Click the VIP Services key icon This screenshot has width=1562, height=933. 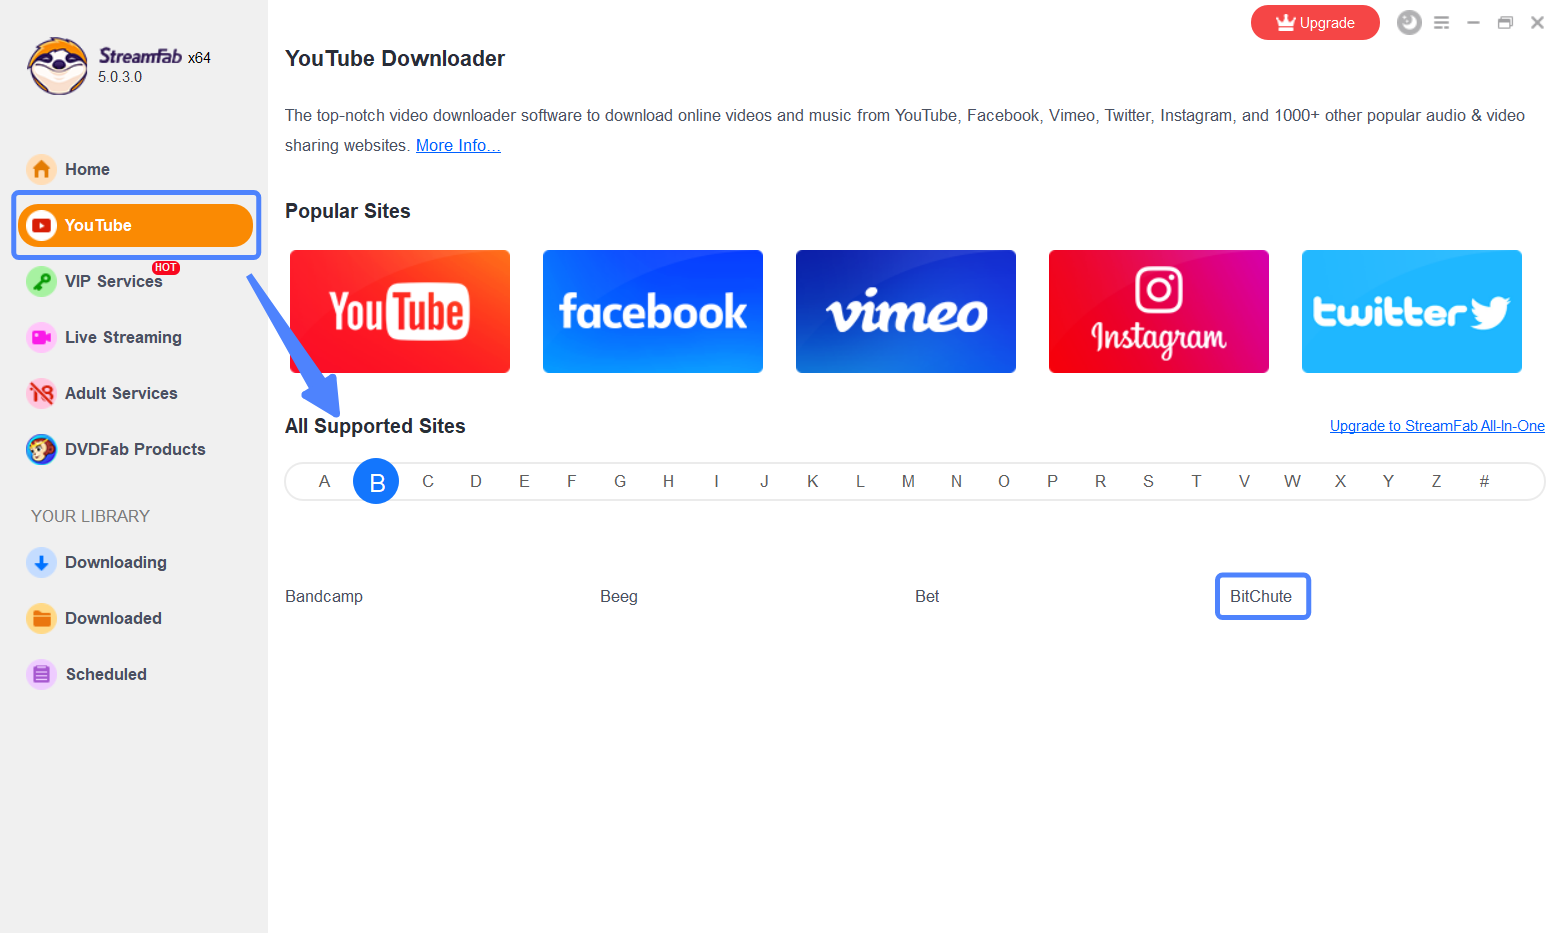(41, 281)
